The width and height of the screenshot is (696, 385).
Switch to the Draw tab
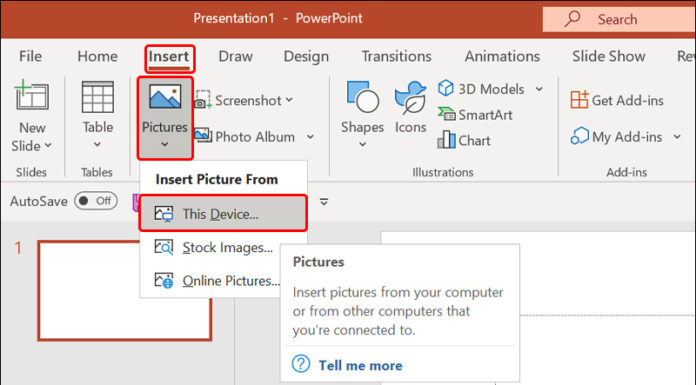(236, 56)
